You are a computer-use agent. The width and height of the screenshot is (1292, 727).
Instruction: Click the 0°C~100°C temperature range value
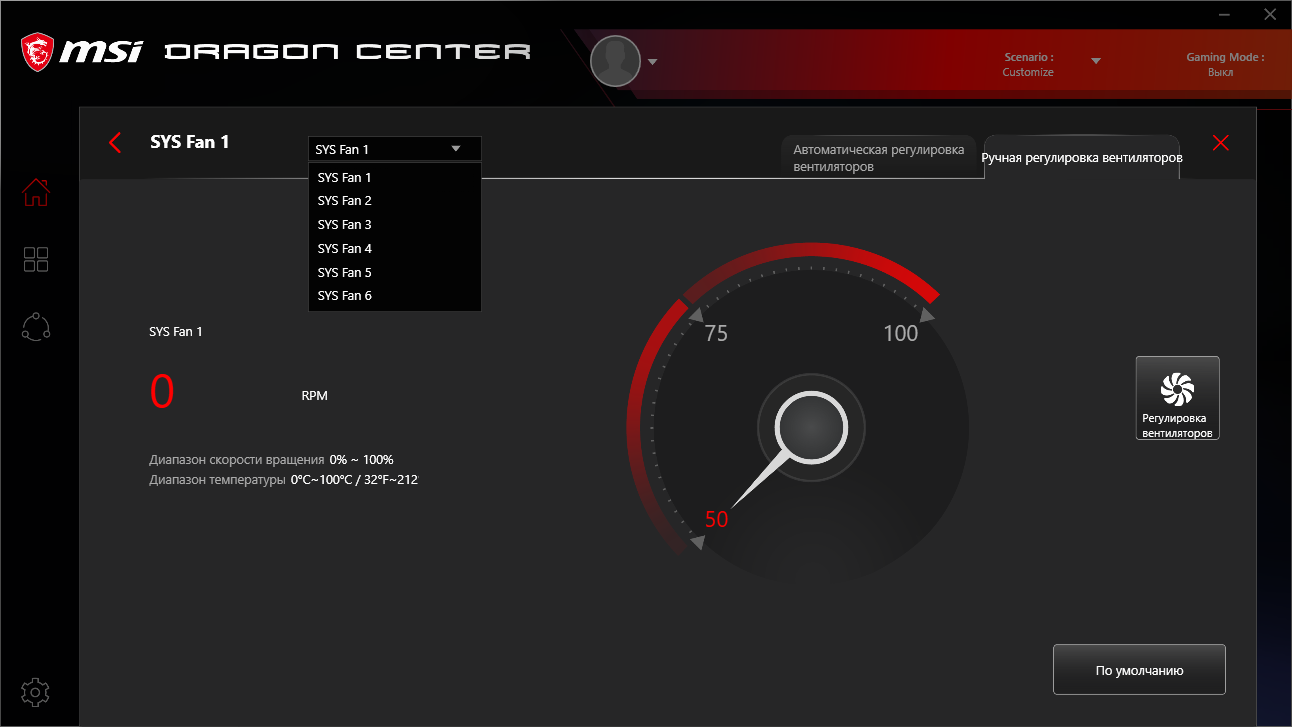(x=354, y=480)
